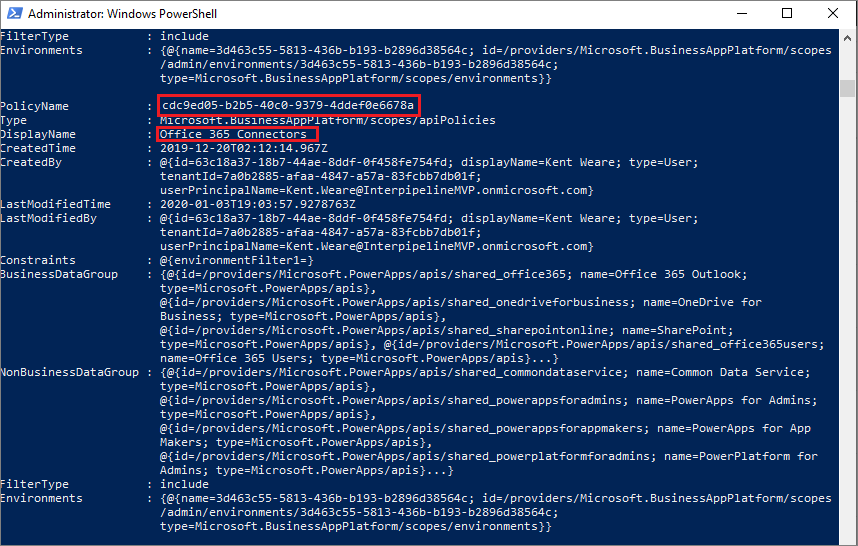Close the Windows PowerShell window
858x546 pixels.
point(833,13)
